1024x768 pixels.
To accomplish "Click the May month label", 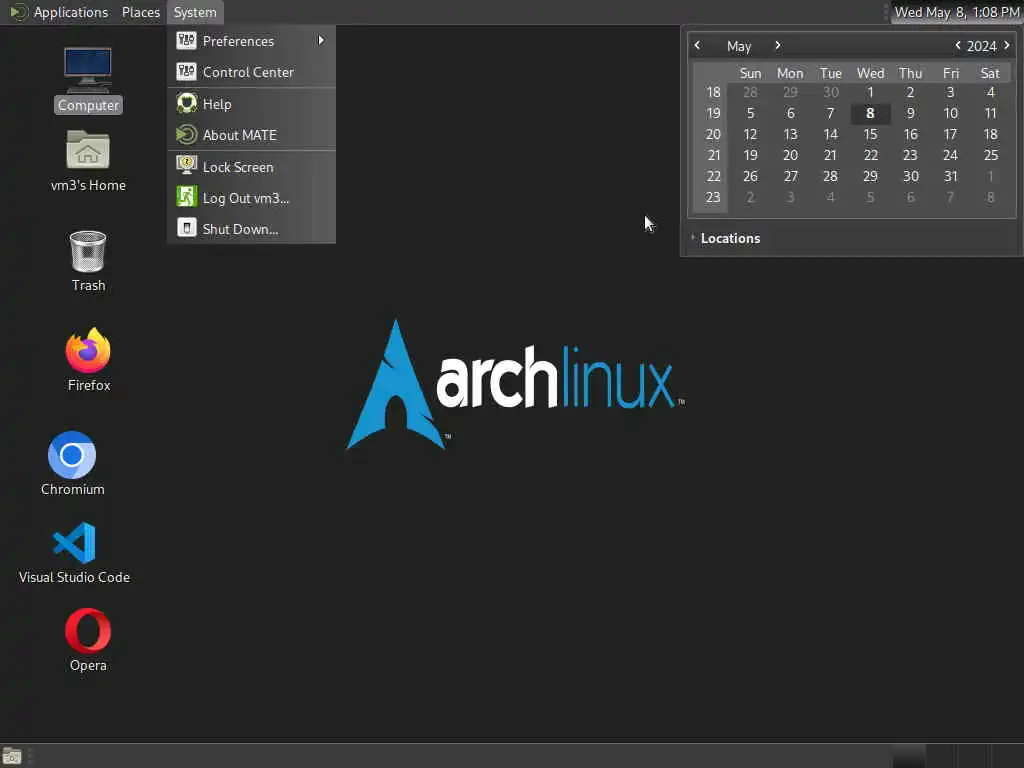I will coord(739,46).
